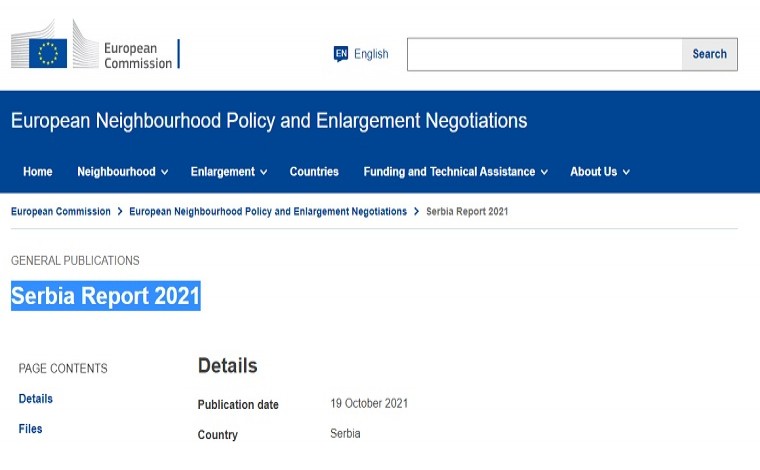Click the European Commission logo
The width and height of the screenshot is (760, 470).
tap(95, 45)
